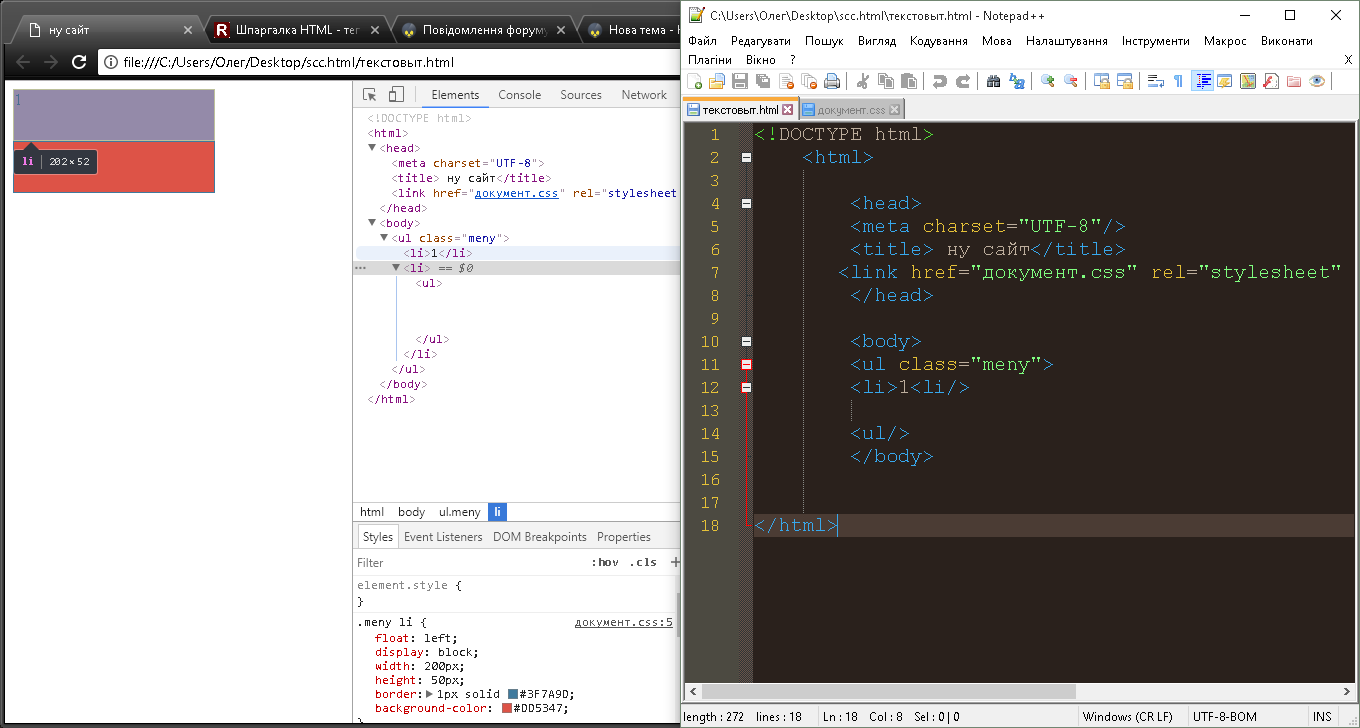The width and height of the screenshot is (1360, 728).
Task: Collapse the ul class="meny" tree node
Action: (385, 238)
